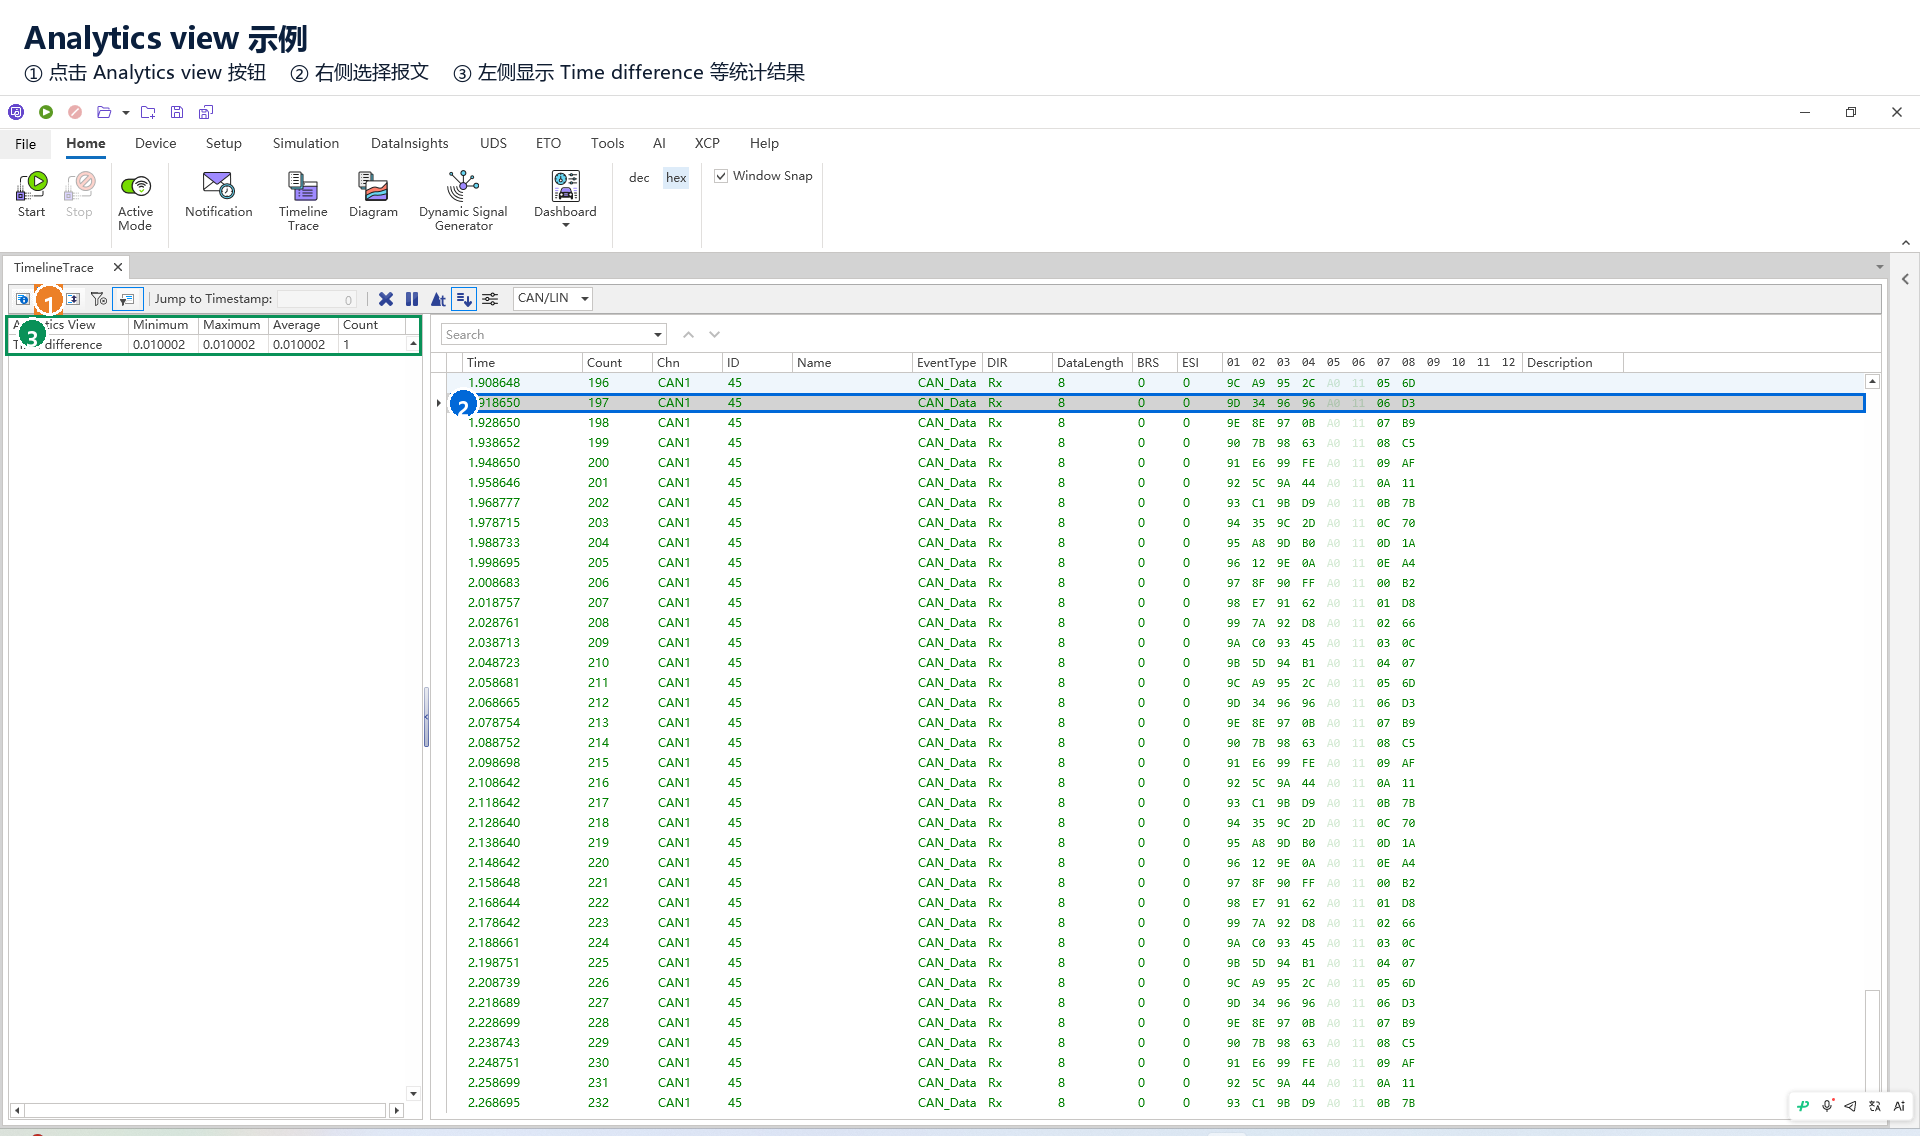Open the Search box dropdown arrow
The width and height of the screenshot is (1920, 1136).
(658, 335)
